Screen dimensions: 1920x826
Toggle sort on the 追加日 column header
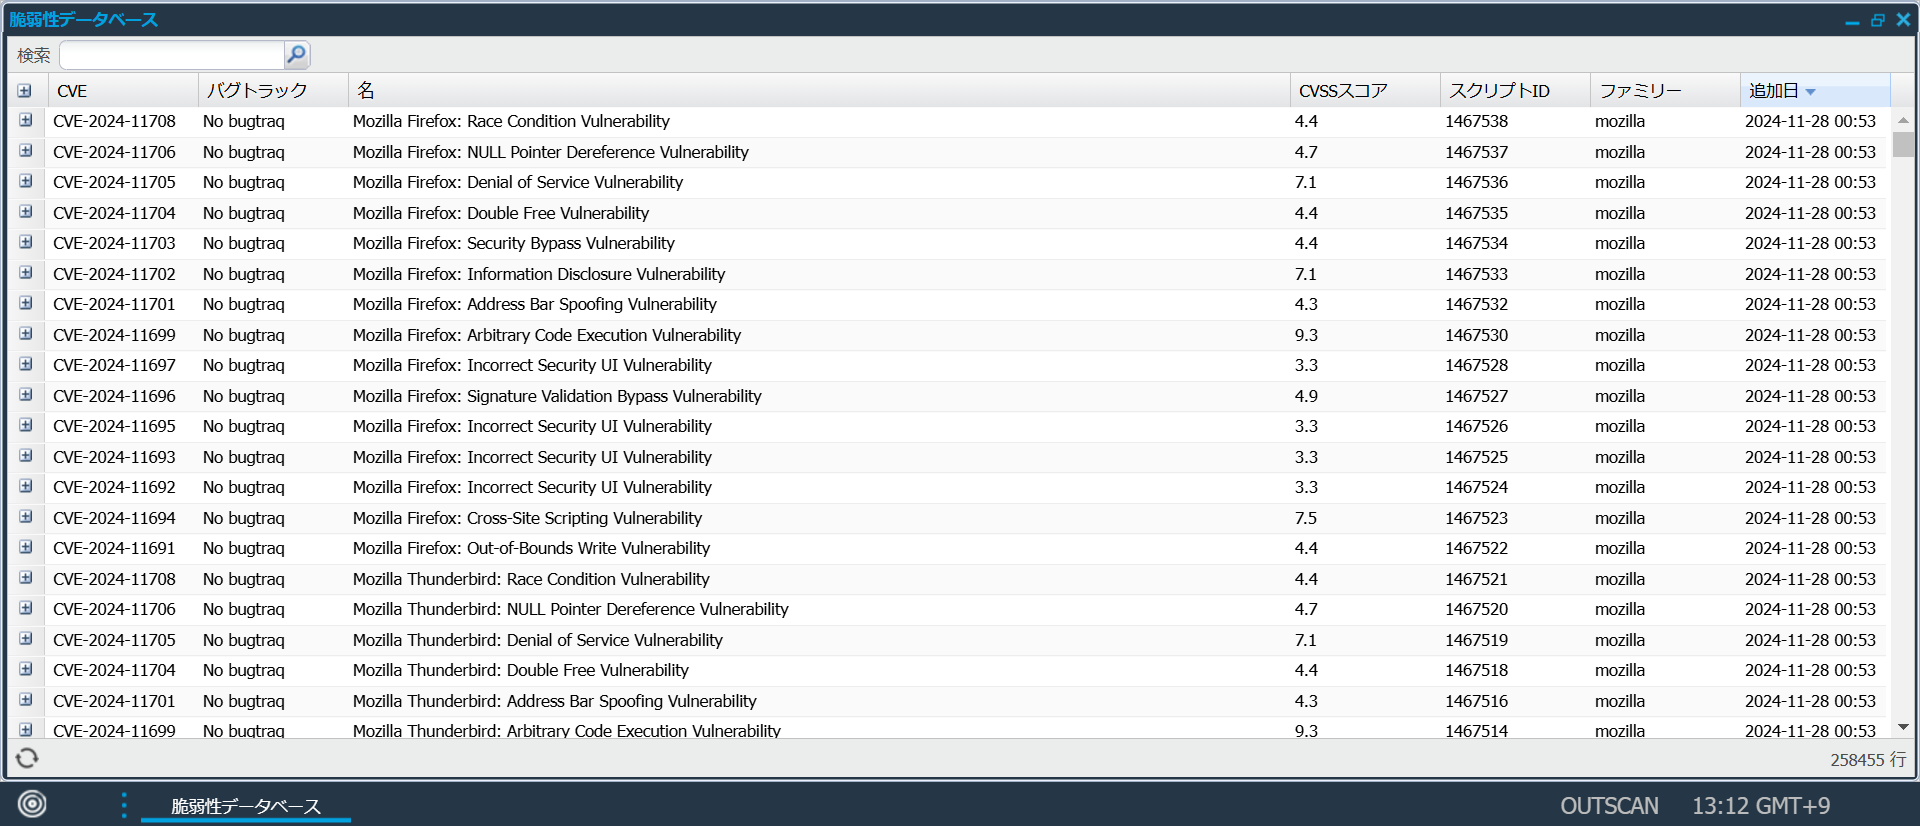[x=1815, y=91]
